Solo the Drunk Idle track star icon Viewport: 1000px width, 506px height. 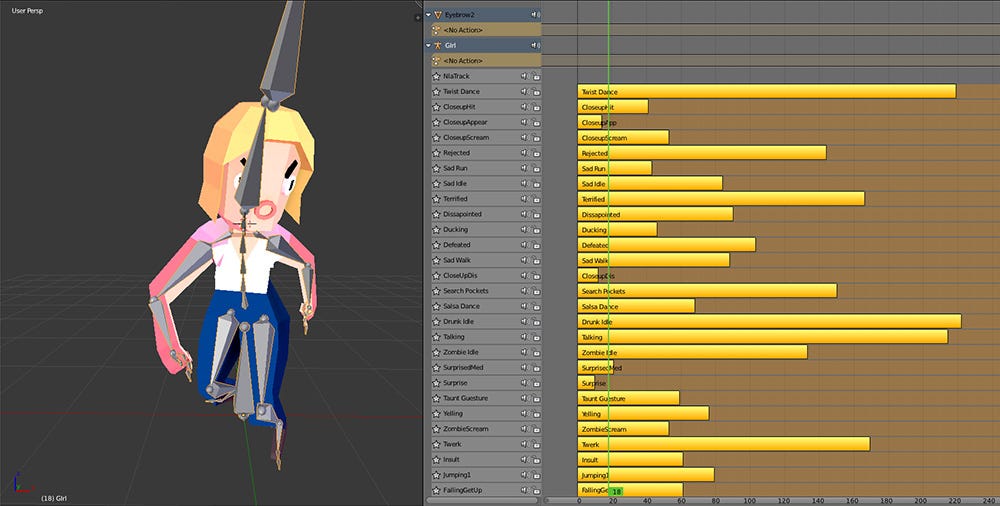[x=436, y=321]
